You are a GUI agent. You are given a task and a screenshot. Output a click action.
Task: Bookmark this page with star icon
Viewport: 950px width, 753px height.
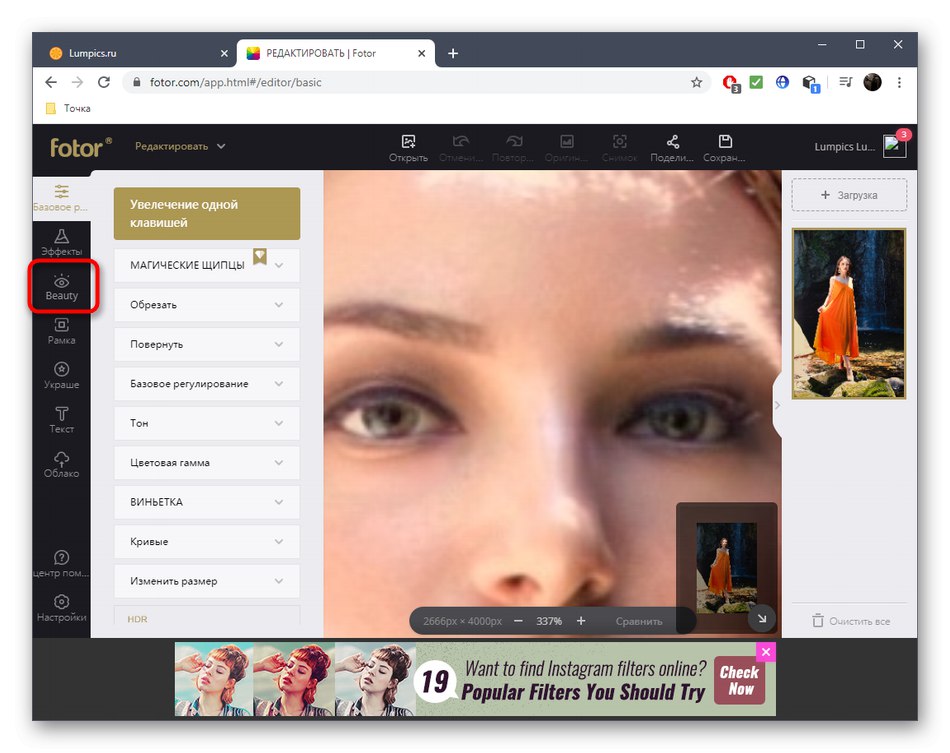(x=696, y=82)
